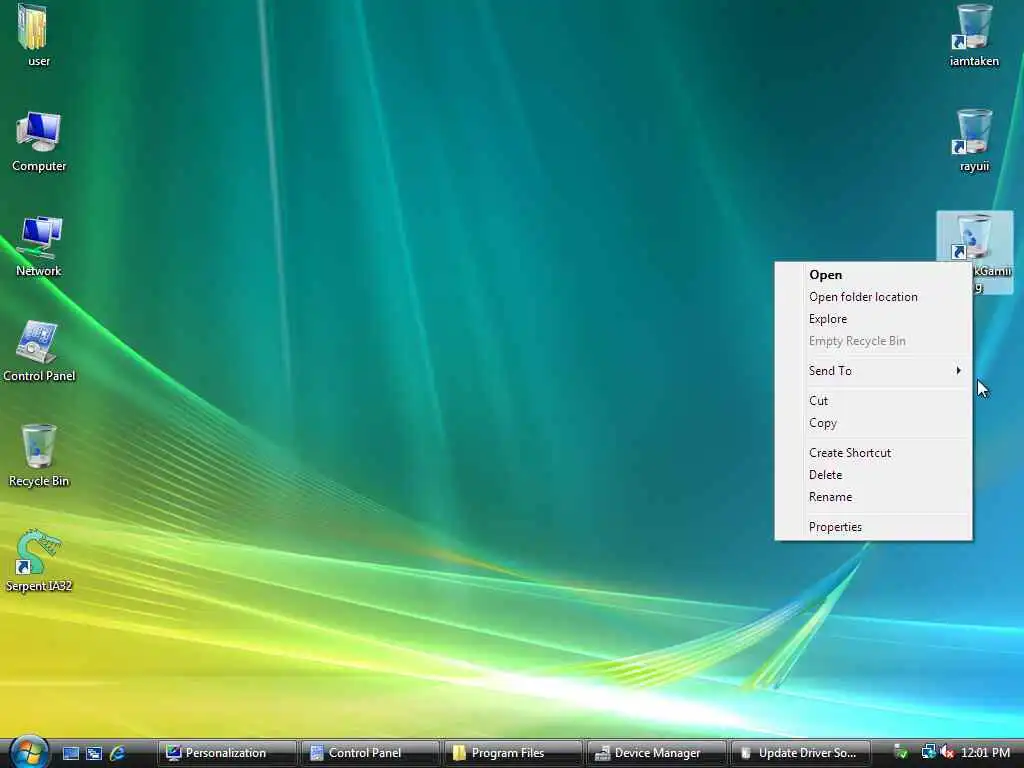
Task: Choose Open in the context menu
Action: tap(873, 275)
